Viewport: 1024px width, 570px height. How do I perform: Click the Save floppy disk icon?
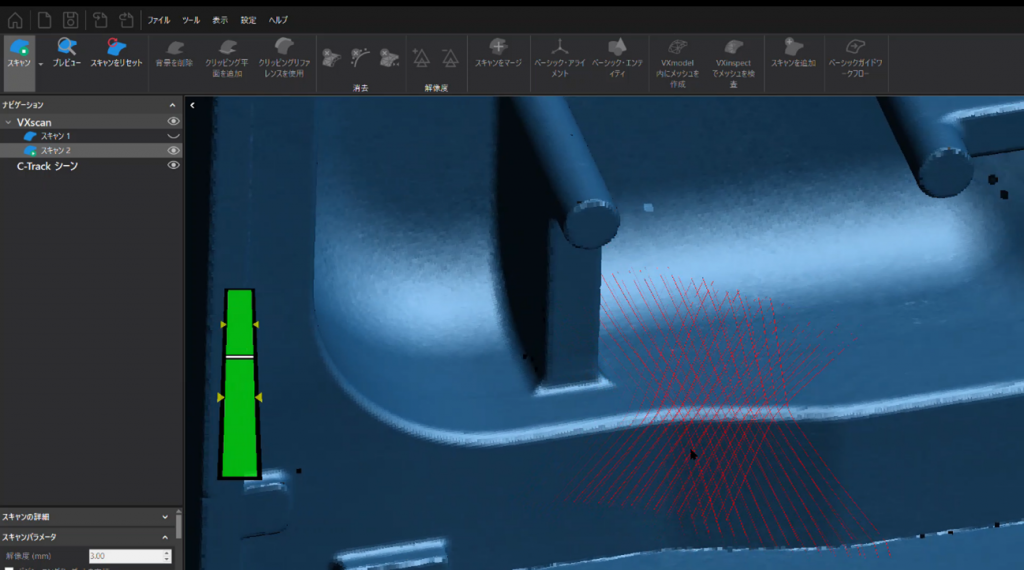click(70, 20)
